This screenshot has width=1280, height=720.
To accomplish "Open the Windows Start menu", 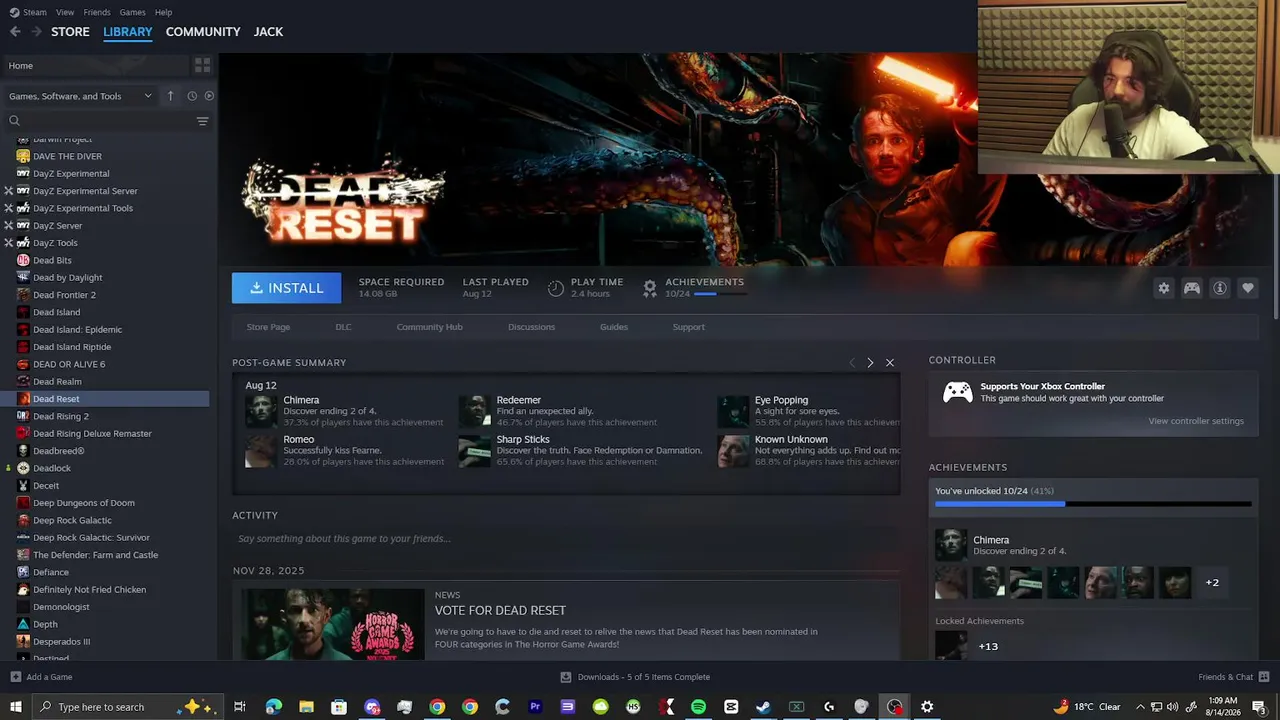I will coord(15,707).
